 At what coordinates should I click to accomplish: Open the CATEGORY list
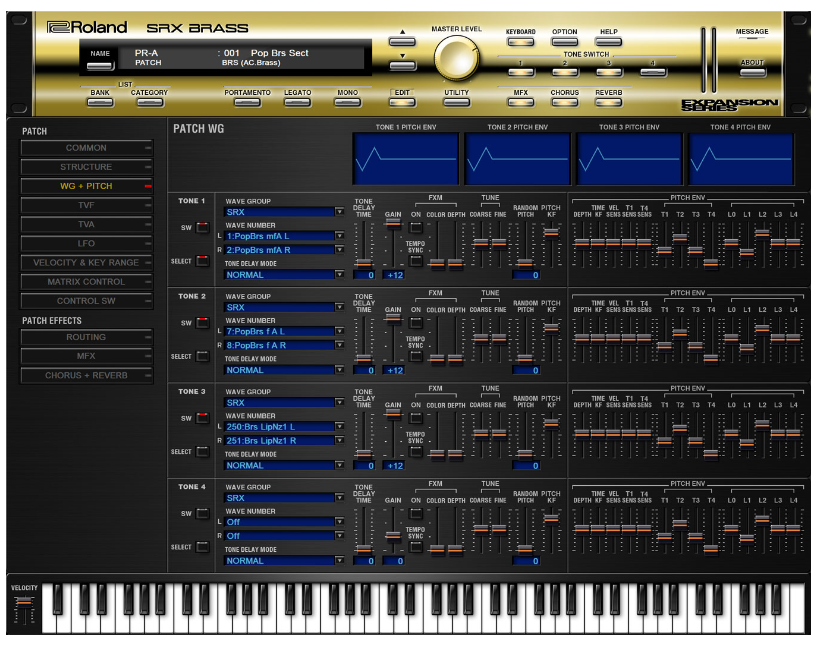[x=150, y=102]
